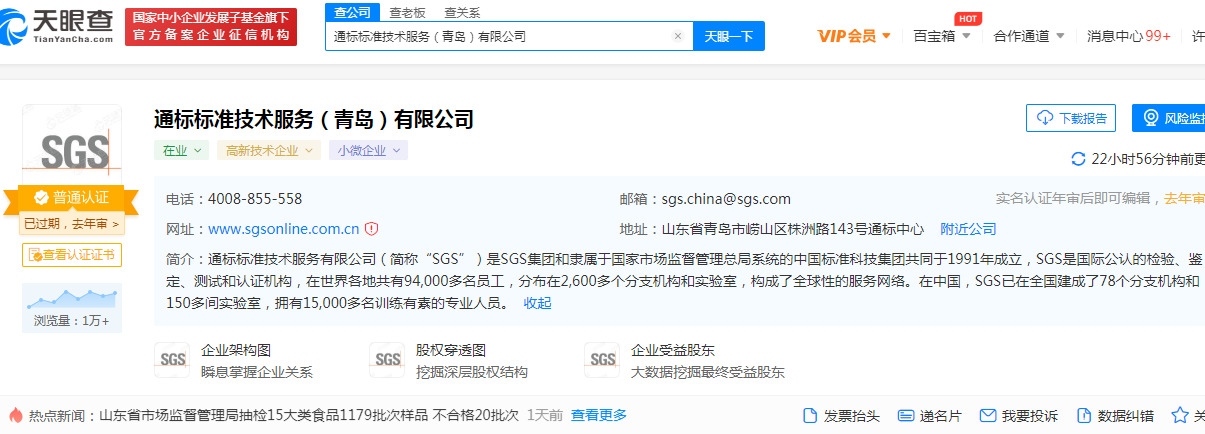The image size is (1205, 434).
Task: Expand the 高新技术企业 tag
Action: click(268, 150)
